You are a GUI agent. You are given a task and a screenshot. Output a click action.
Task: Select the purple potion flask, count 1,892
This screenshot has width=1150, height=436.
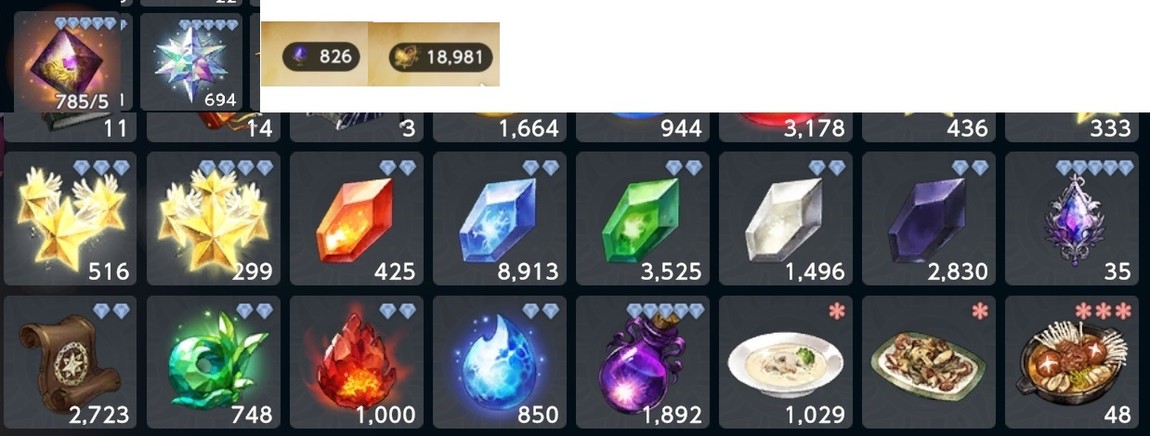coord(642,362)
